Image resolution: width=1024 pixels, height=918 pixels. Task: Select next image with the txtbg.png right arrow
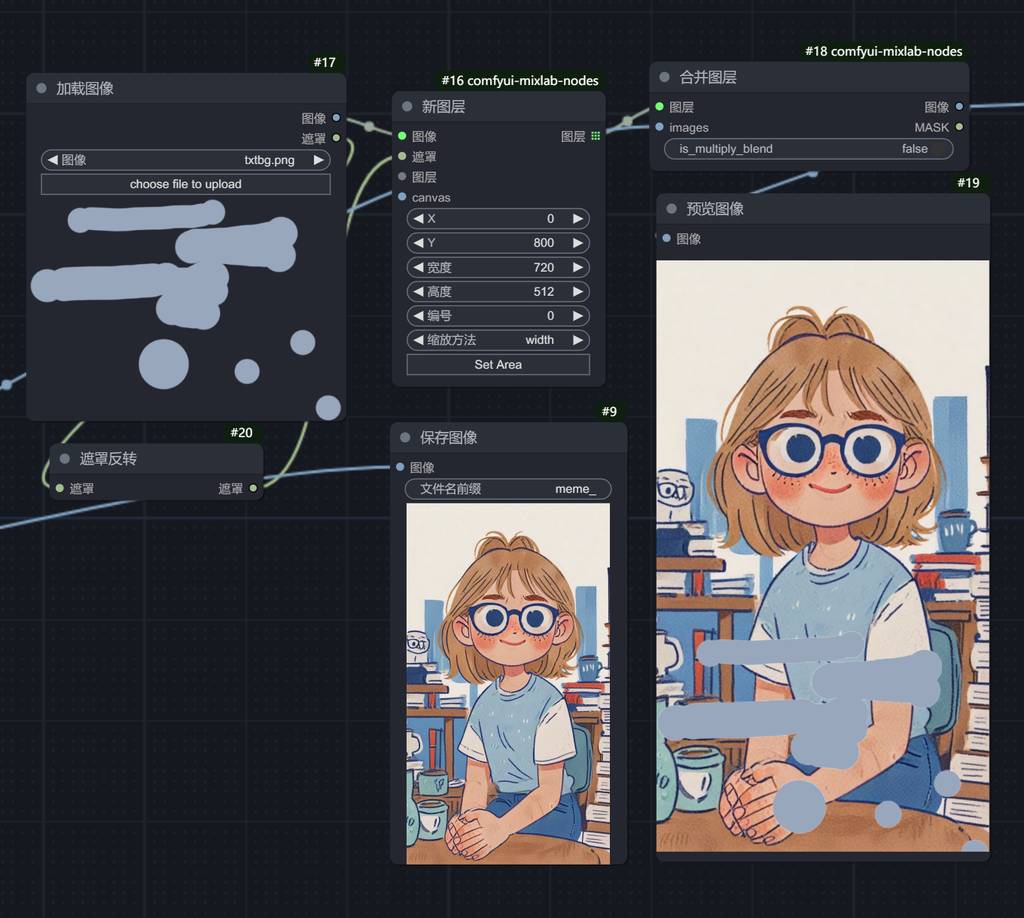(x=319, y=160)
